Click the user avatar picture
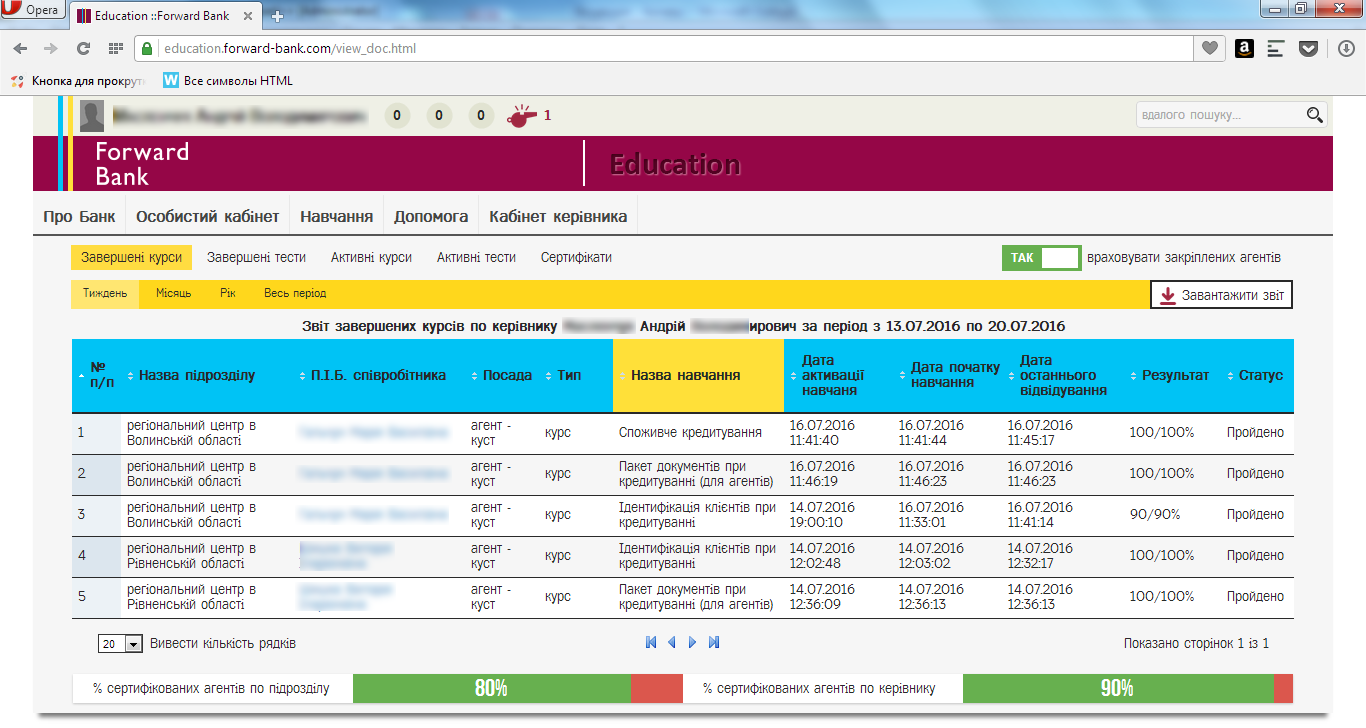The width and height of the screenshot is (1366, 728). (x=92, y=116)
